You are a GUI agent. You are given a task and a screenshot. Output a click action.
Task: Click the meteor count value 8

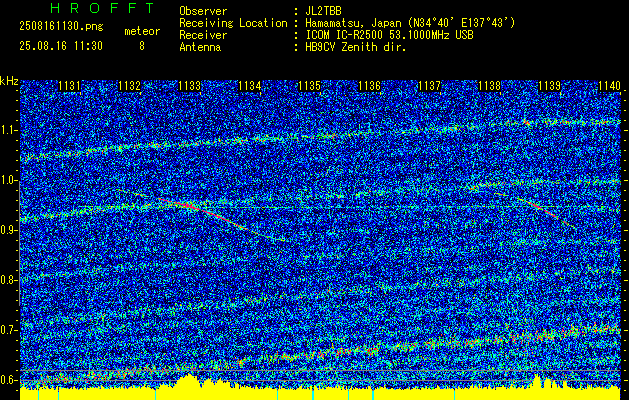pyautogui.click(x=142, y=46)
